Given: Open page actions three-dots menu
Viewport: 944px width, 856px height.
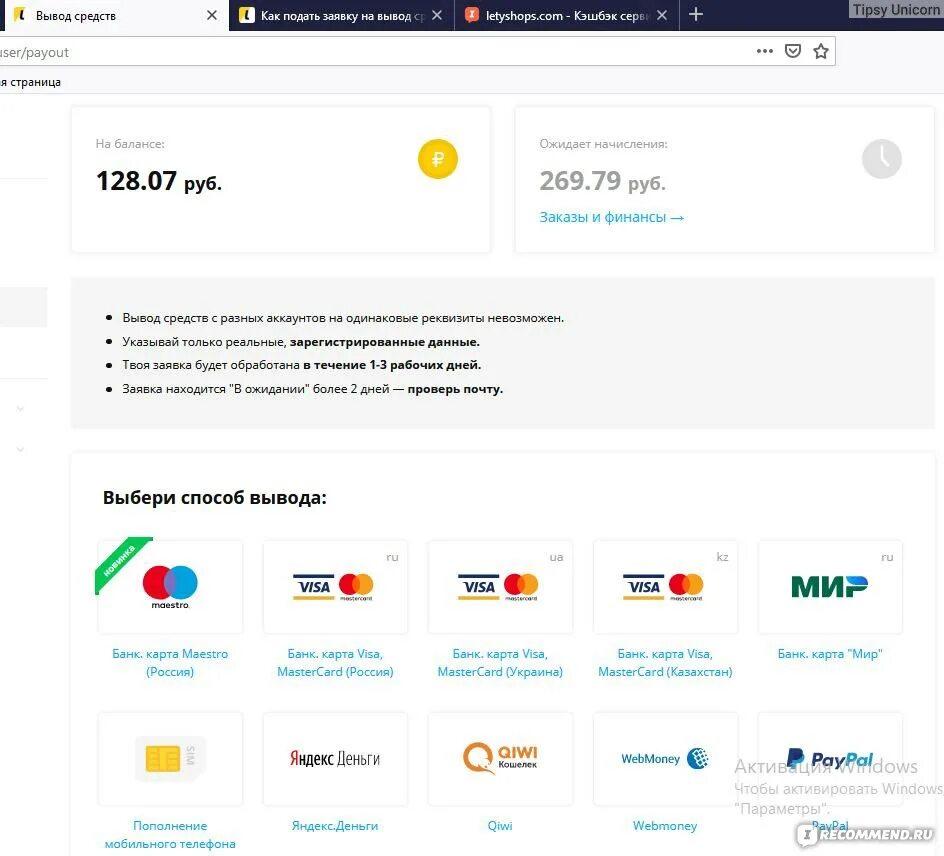Looking at the screenshot, I should 765,51.
